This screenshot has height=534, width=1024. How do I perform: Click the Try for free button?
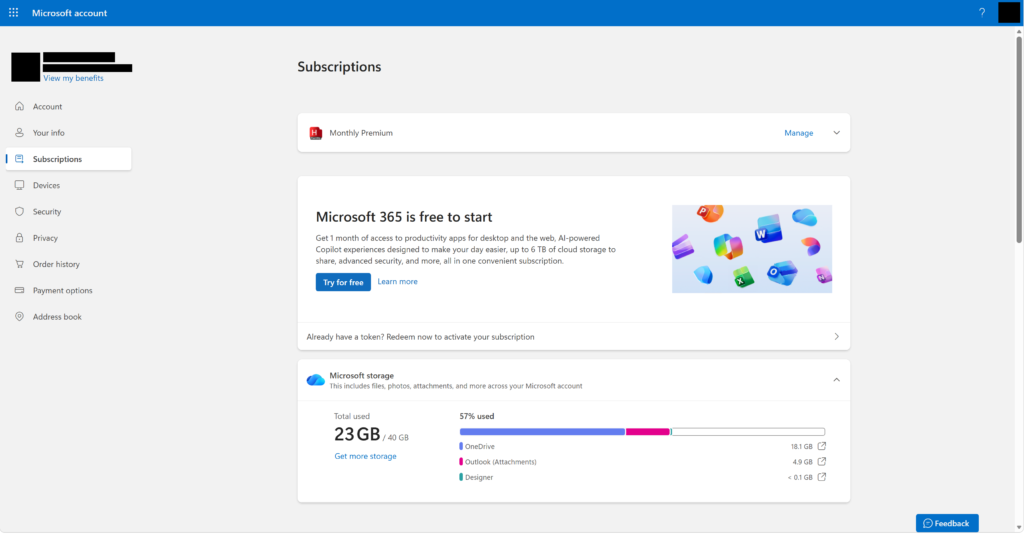pyautogui.click(x=343, y=282)
